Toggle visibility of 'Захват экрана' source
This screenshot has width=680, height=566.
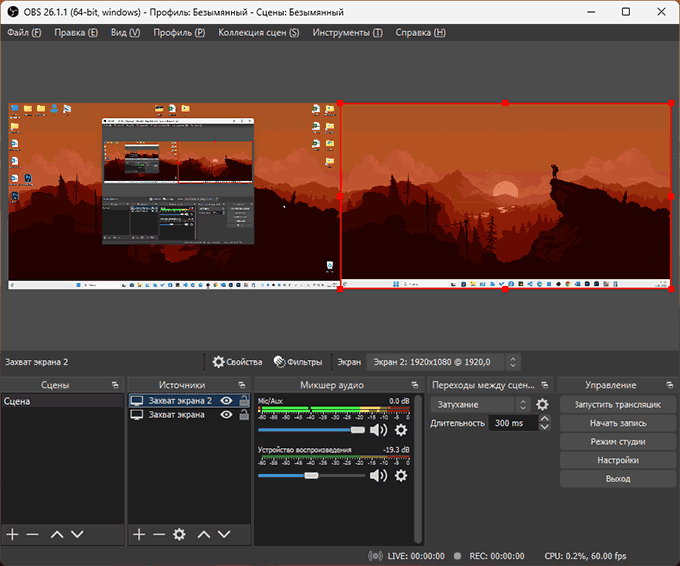pos(227,415)
